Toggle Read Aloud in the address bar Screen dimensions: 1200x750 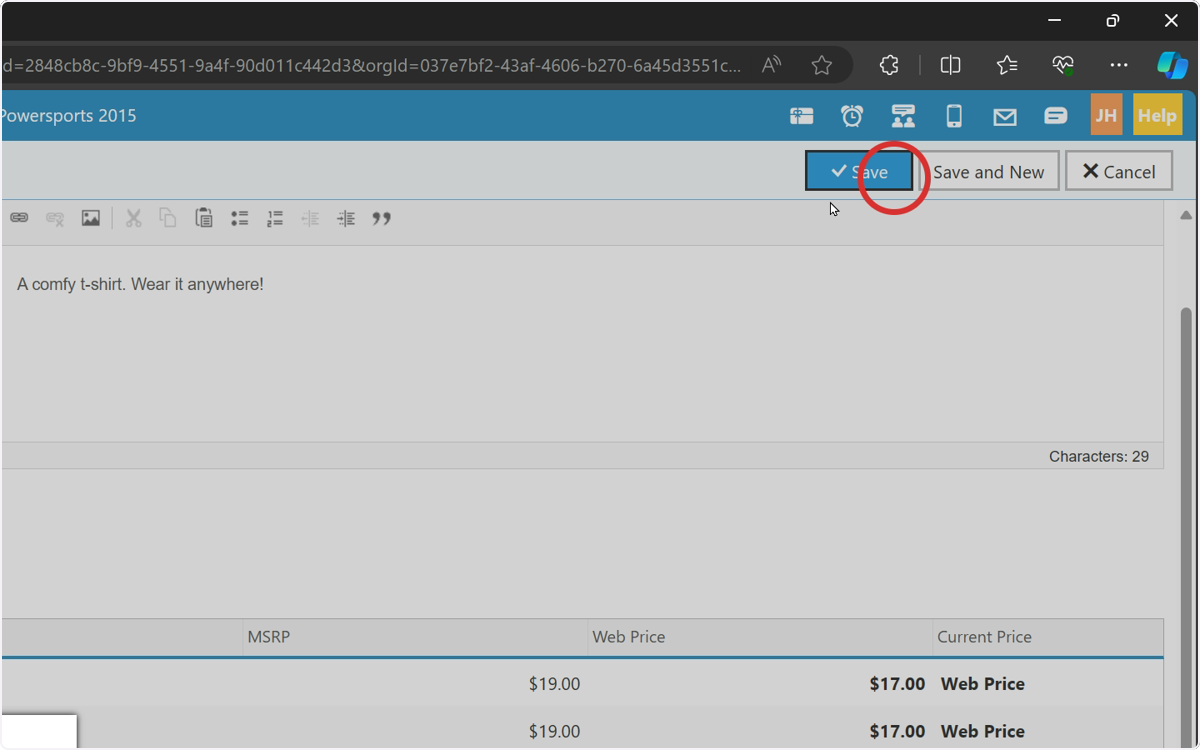pyautogui.click(x=771, y=65)
